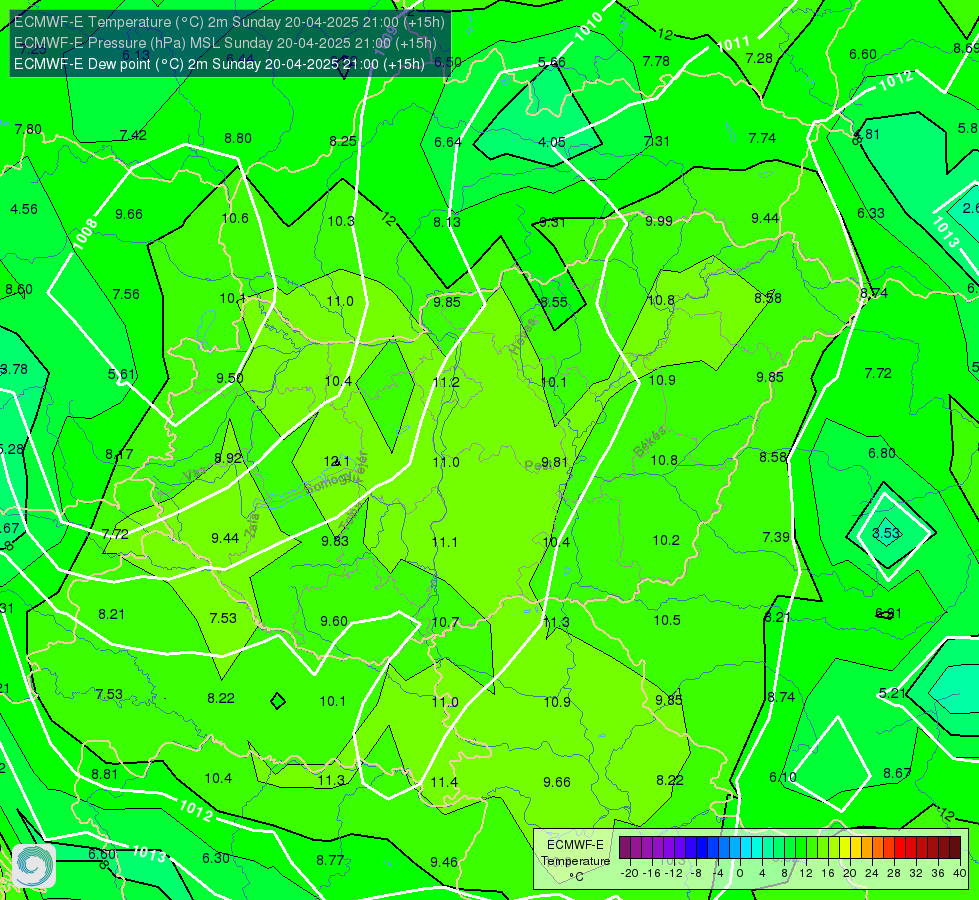Viewport: 979px width, 900px height.
Task: Click the 7.56 temperature value
Action: (126, 294)
